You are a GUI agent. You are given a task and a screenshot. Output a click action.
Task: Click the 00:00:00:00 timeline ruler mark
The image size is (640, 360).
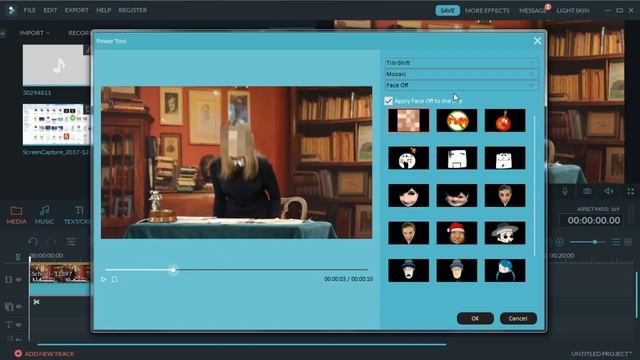tap(47, 256)
